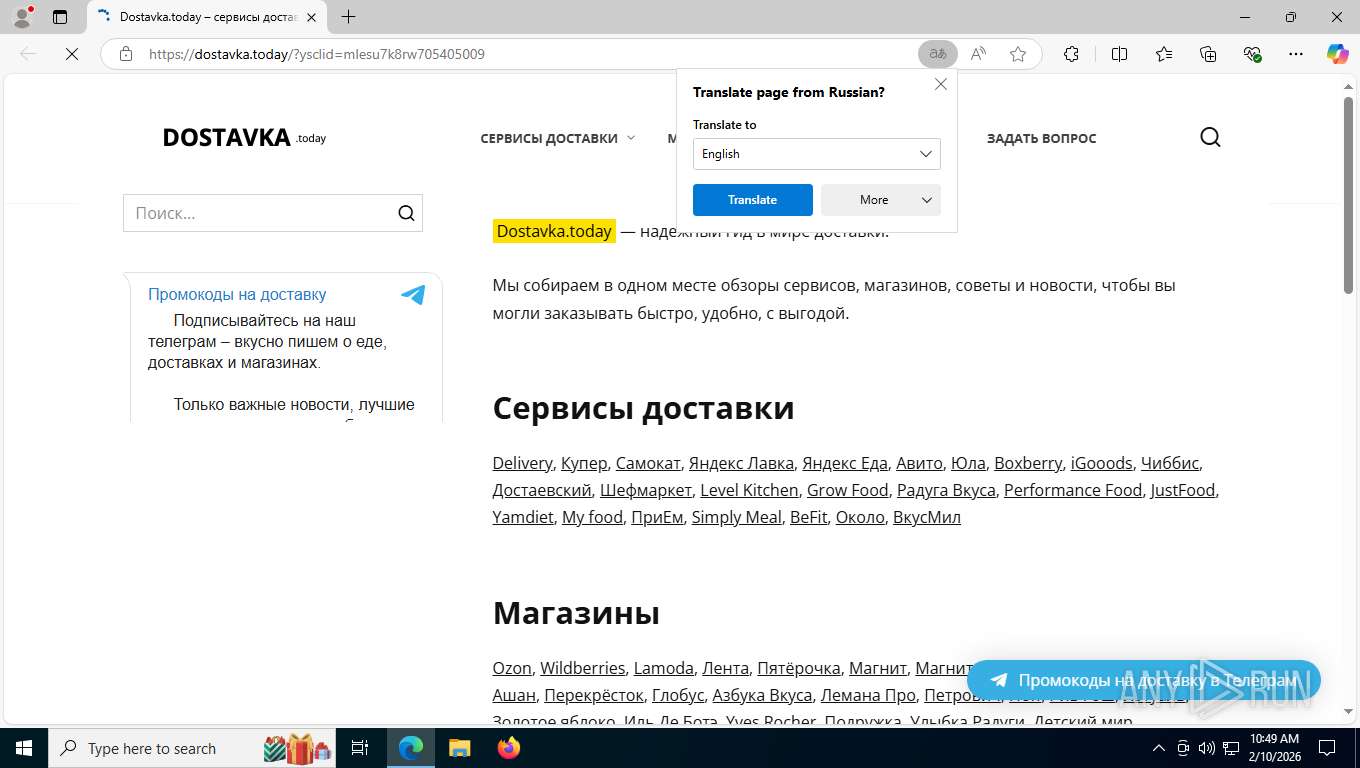Open the Translate to language dropdown

click(817, 154)
